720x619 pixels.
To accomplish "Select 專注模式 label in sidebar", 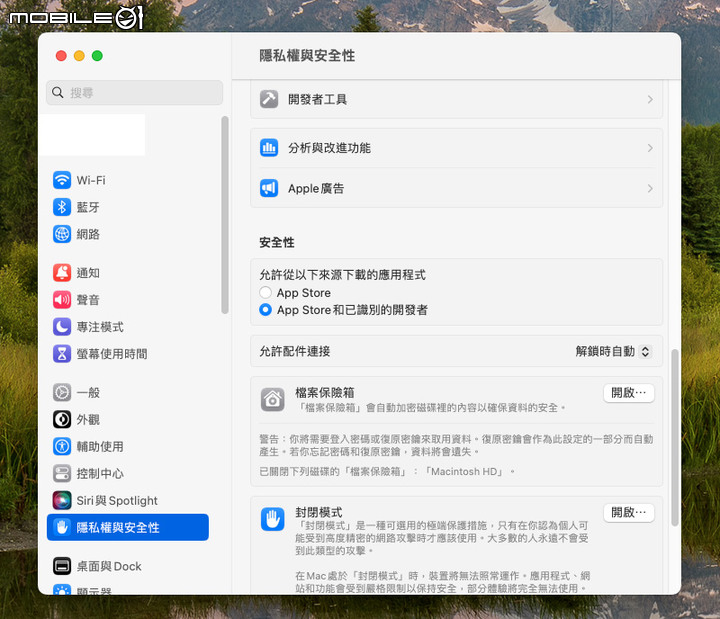I will 100,327.
